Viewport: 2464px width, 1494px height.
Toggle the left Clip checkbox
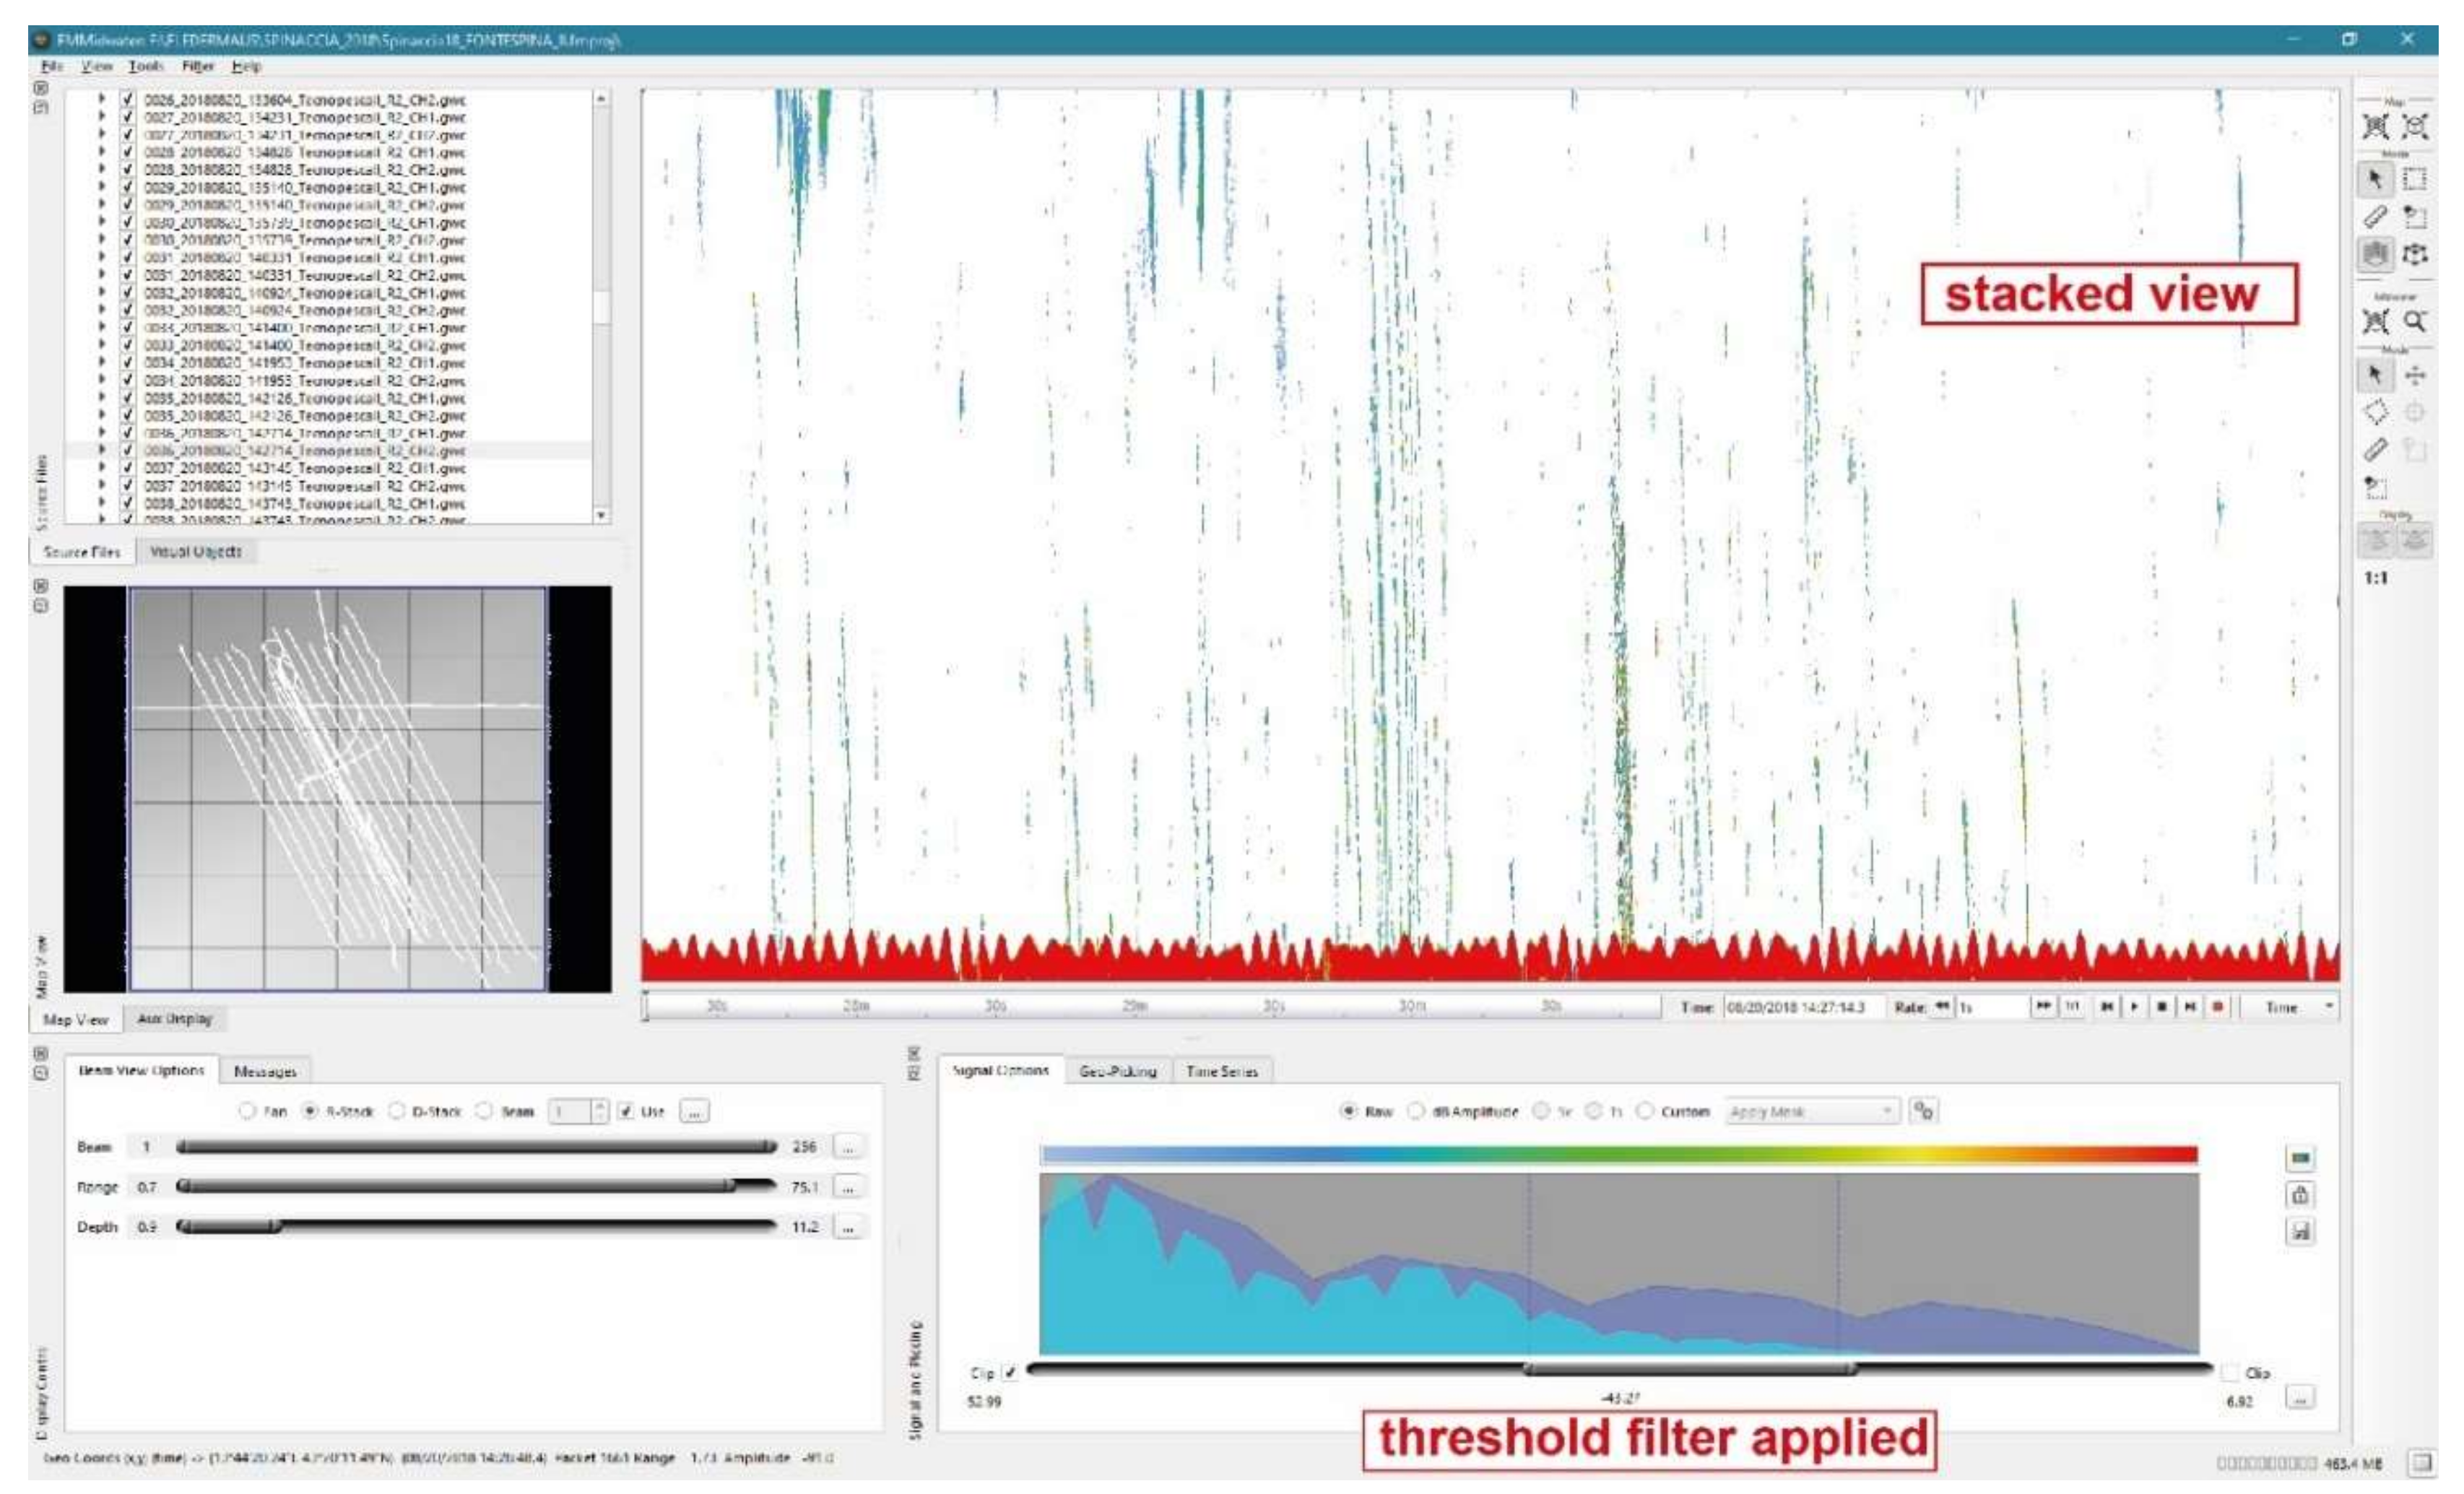[1009, 1372]
